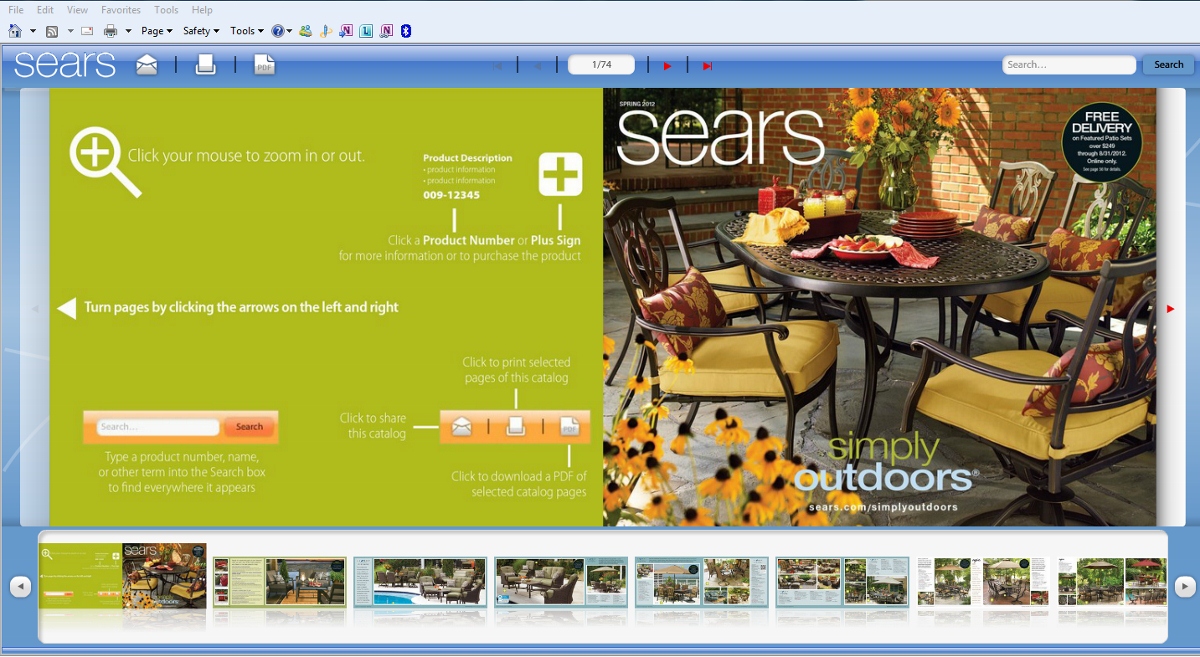Share catalog via envelope icon in header
The width and height of the screenshot is (1200, 657).
pyautogui.click(x=147, y=65)
